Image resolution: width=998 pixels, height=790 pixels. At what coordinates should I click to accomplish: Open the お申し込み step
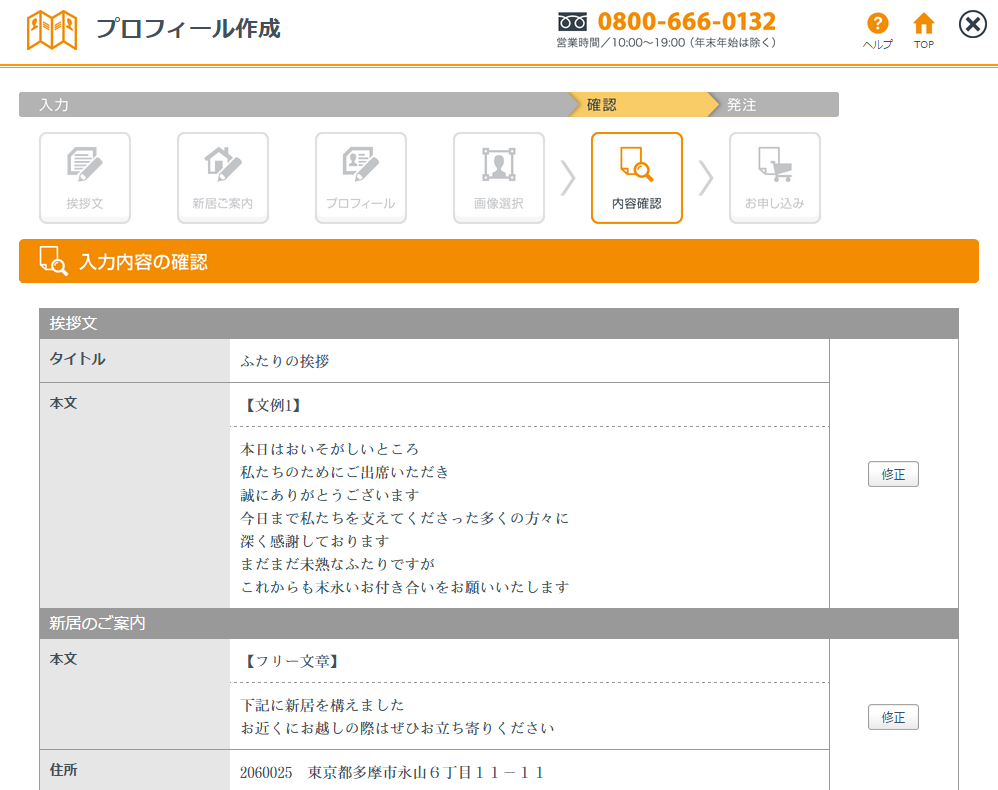(x=775, y=177)
